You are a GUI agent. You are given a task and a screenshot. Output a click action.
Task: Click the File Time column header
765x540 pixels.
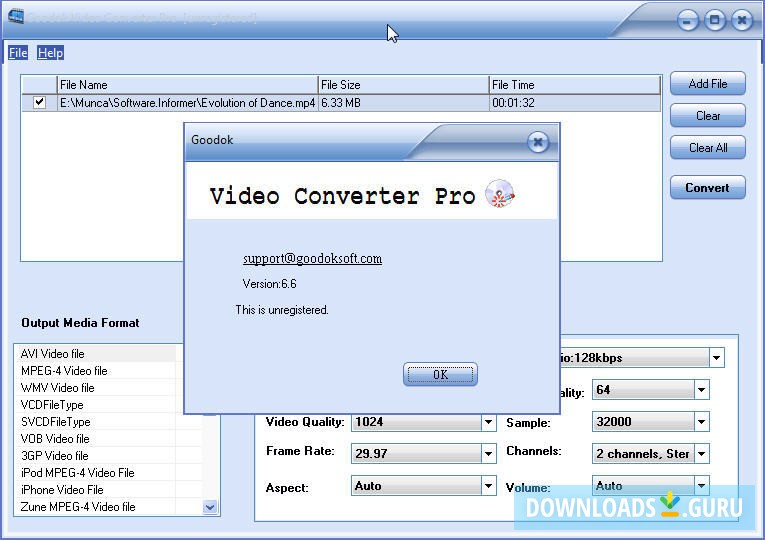coord(575,85)
